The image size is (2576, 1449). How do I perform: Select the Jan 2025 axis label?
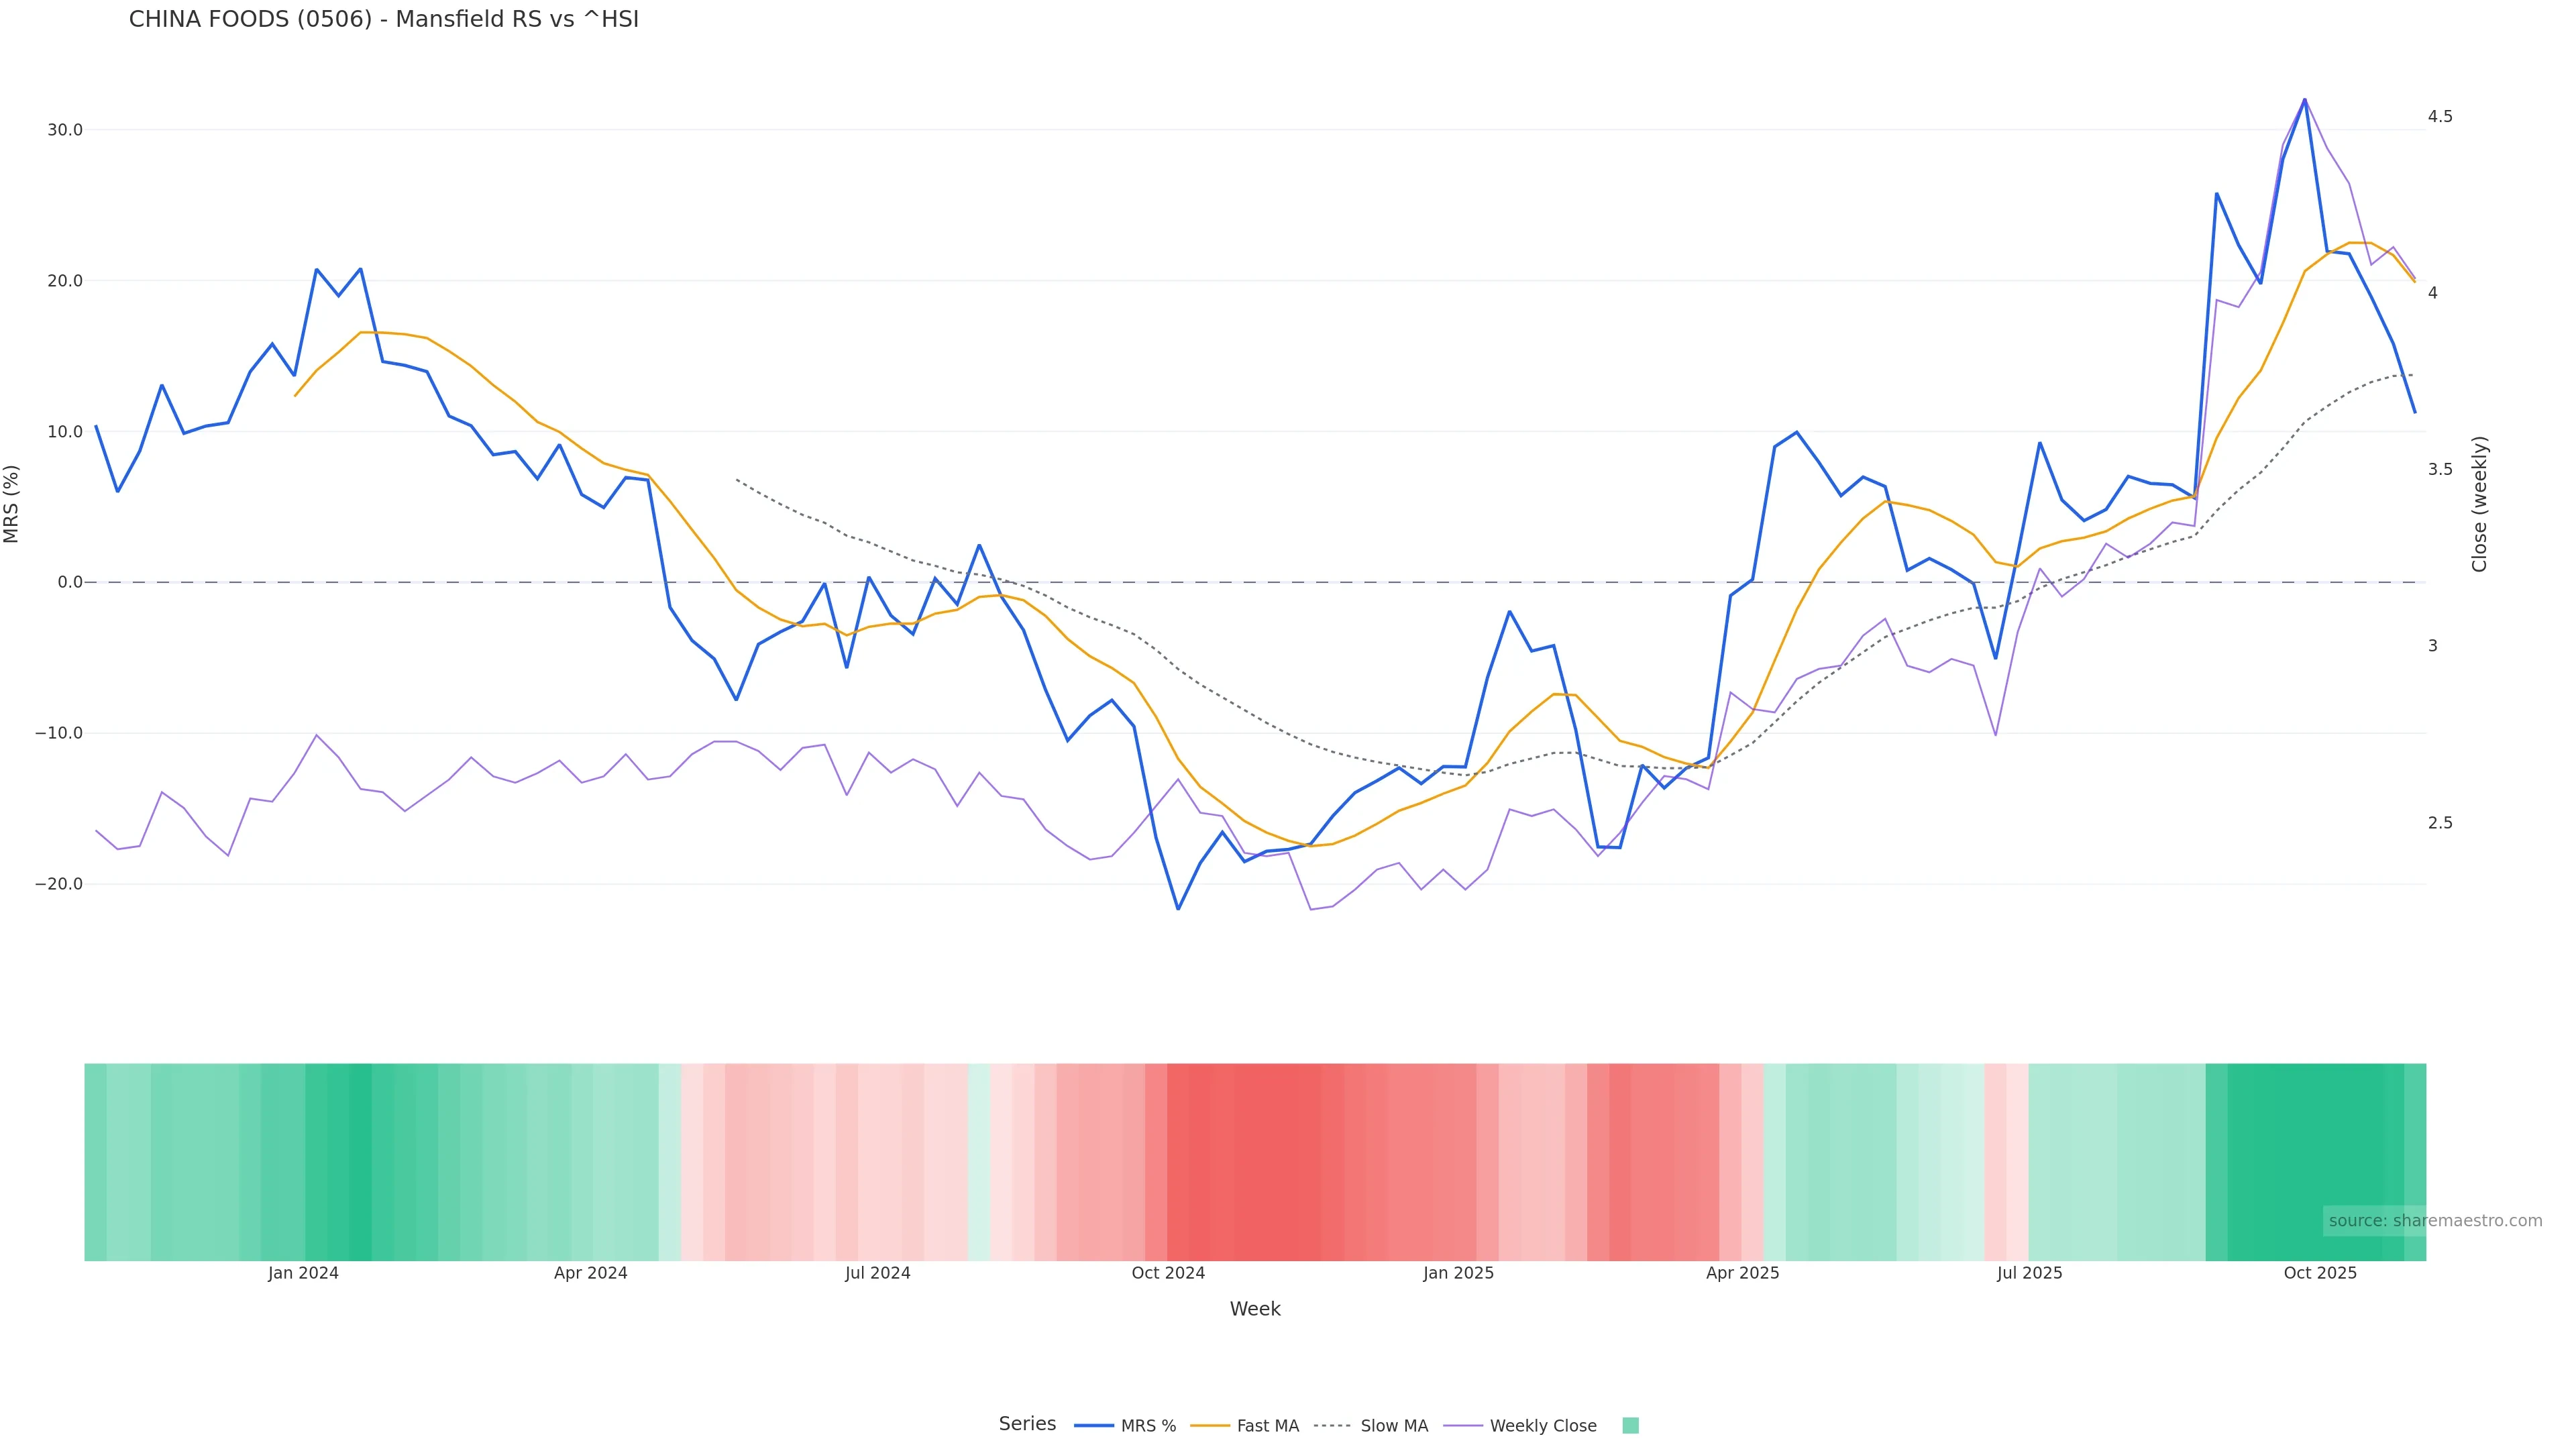[1458, 1273]
